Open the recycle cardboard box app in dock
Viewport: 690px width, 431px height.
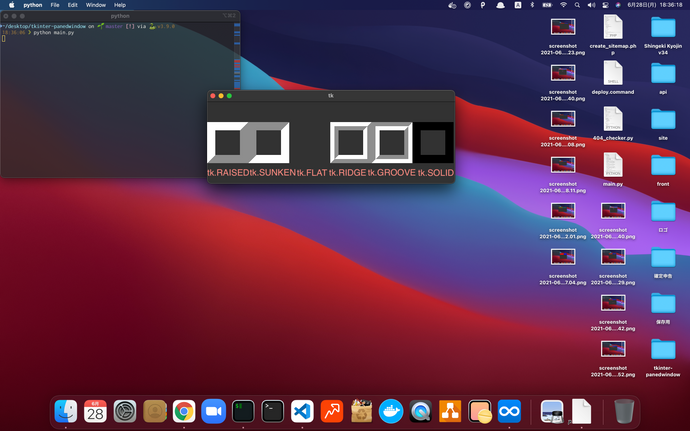(361, 411)
